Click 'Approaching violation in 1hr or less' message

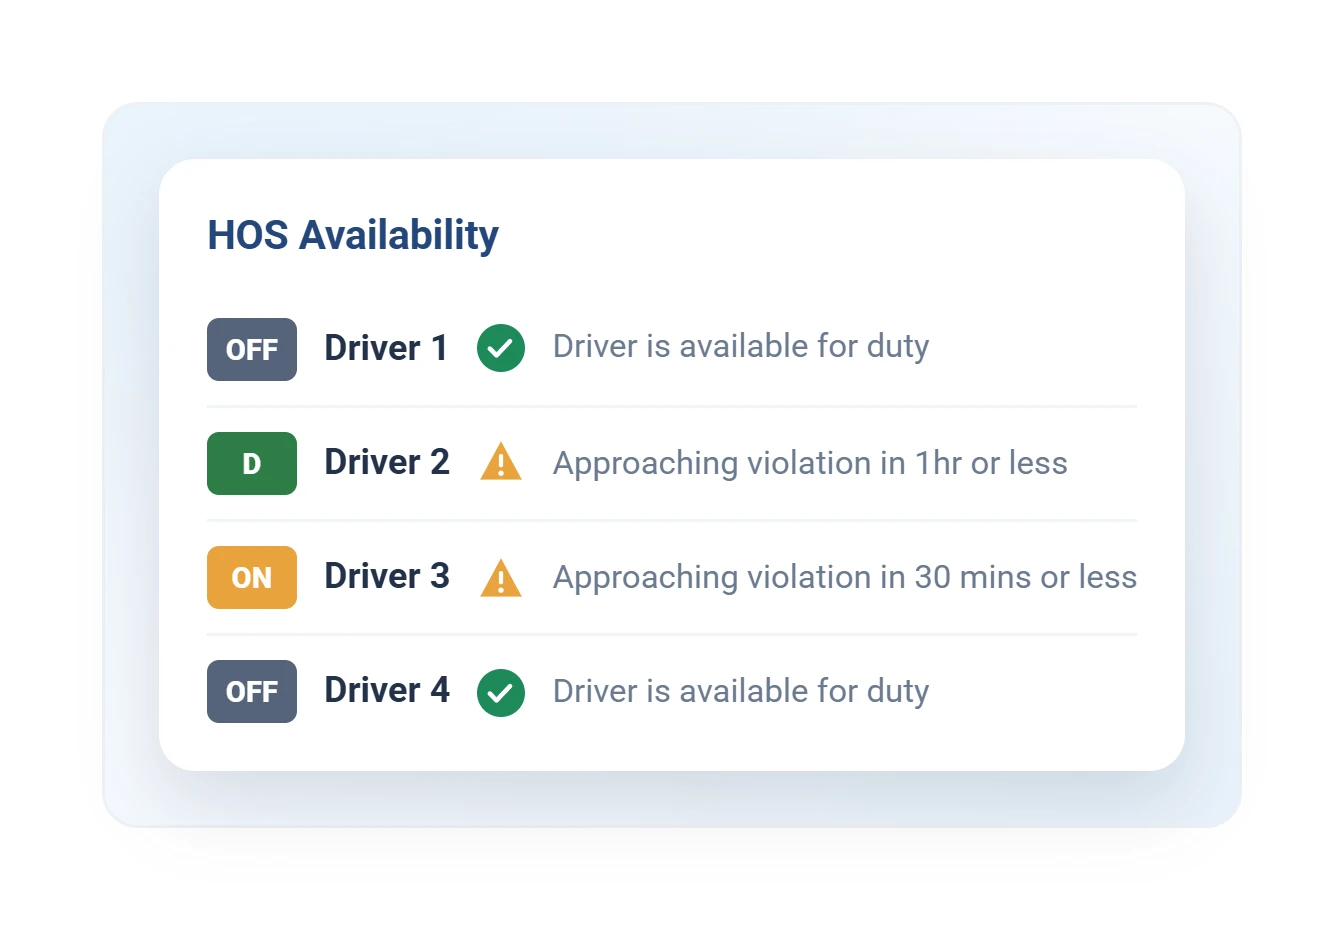pos(810,463)
